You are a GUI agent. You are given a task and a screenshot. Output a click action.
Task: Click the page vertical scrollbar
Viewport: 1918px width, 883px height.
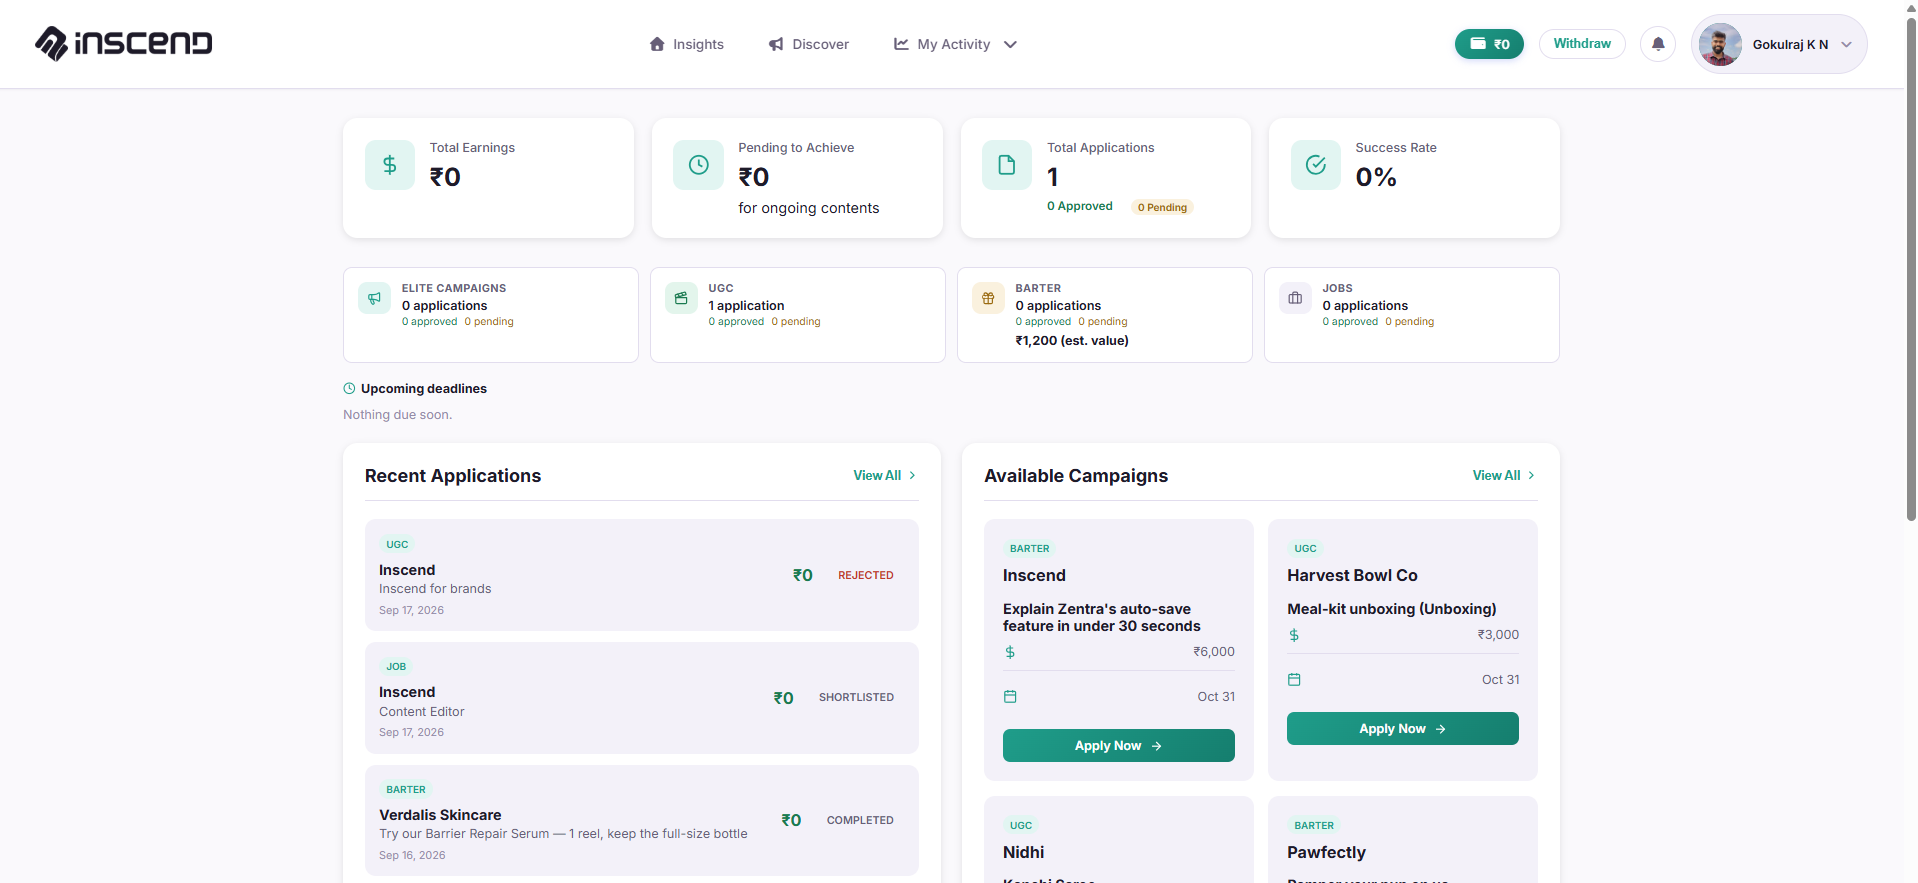pyautogui.click(x=1911, y=270)
